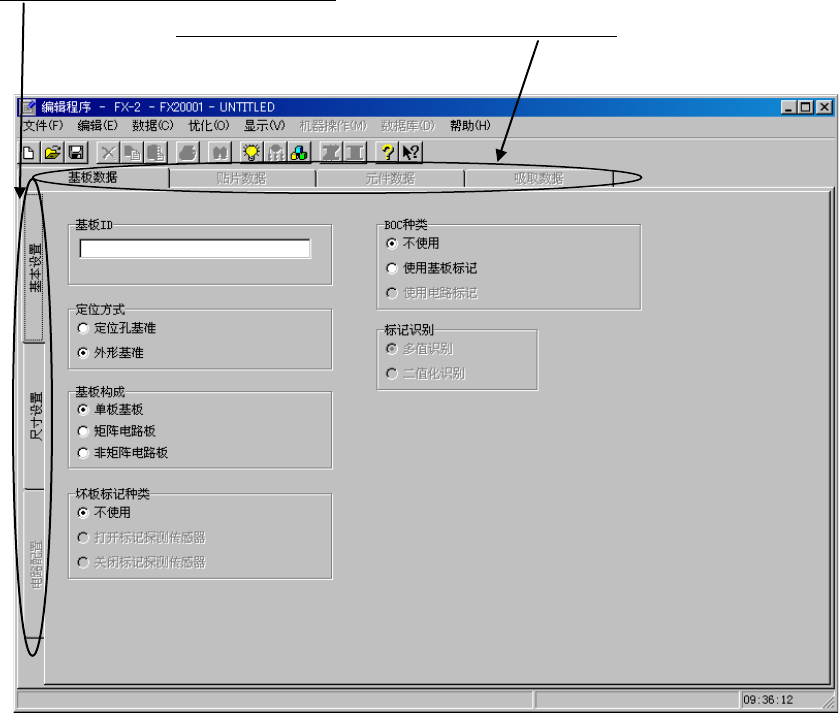839x713 pixels.
Task: Switch to the 基板数据 tab
Action: coord(93,178)
